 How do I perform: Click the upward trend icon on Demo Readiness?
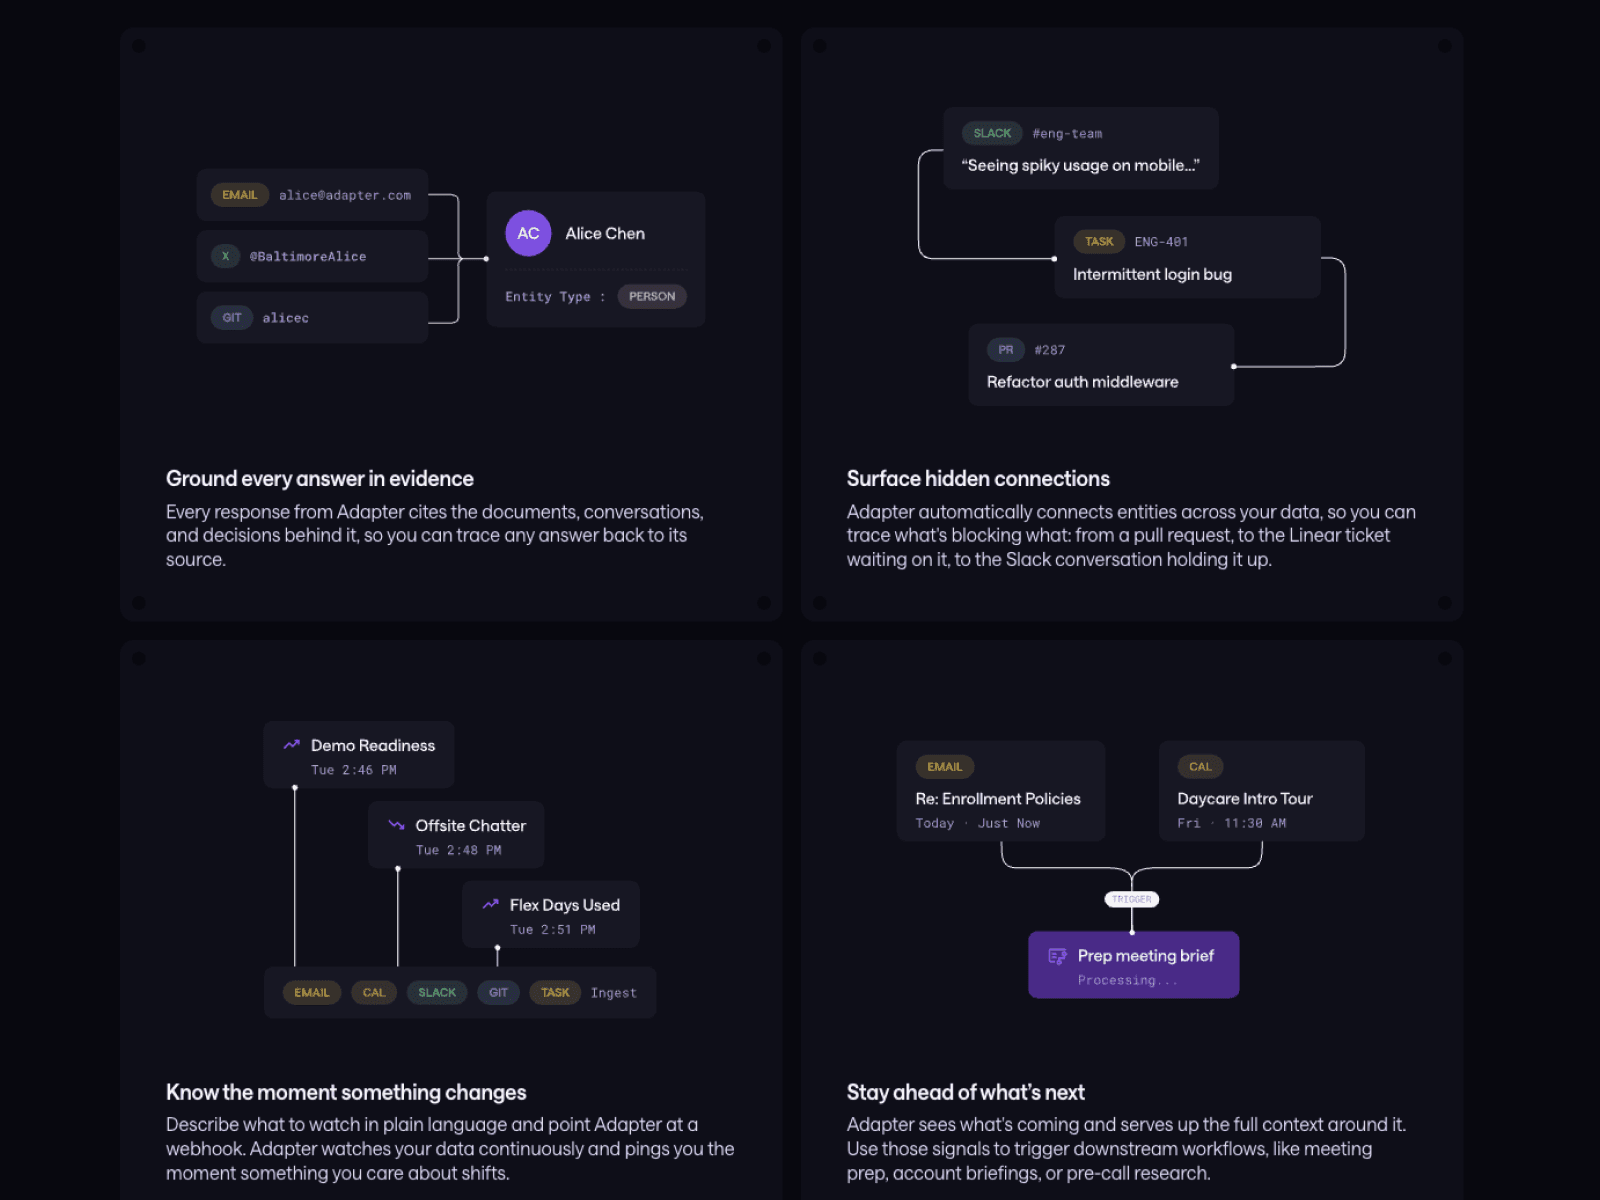[x=292, y=745]
